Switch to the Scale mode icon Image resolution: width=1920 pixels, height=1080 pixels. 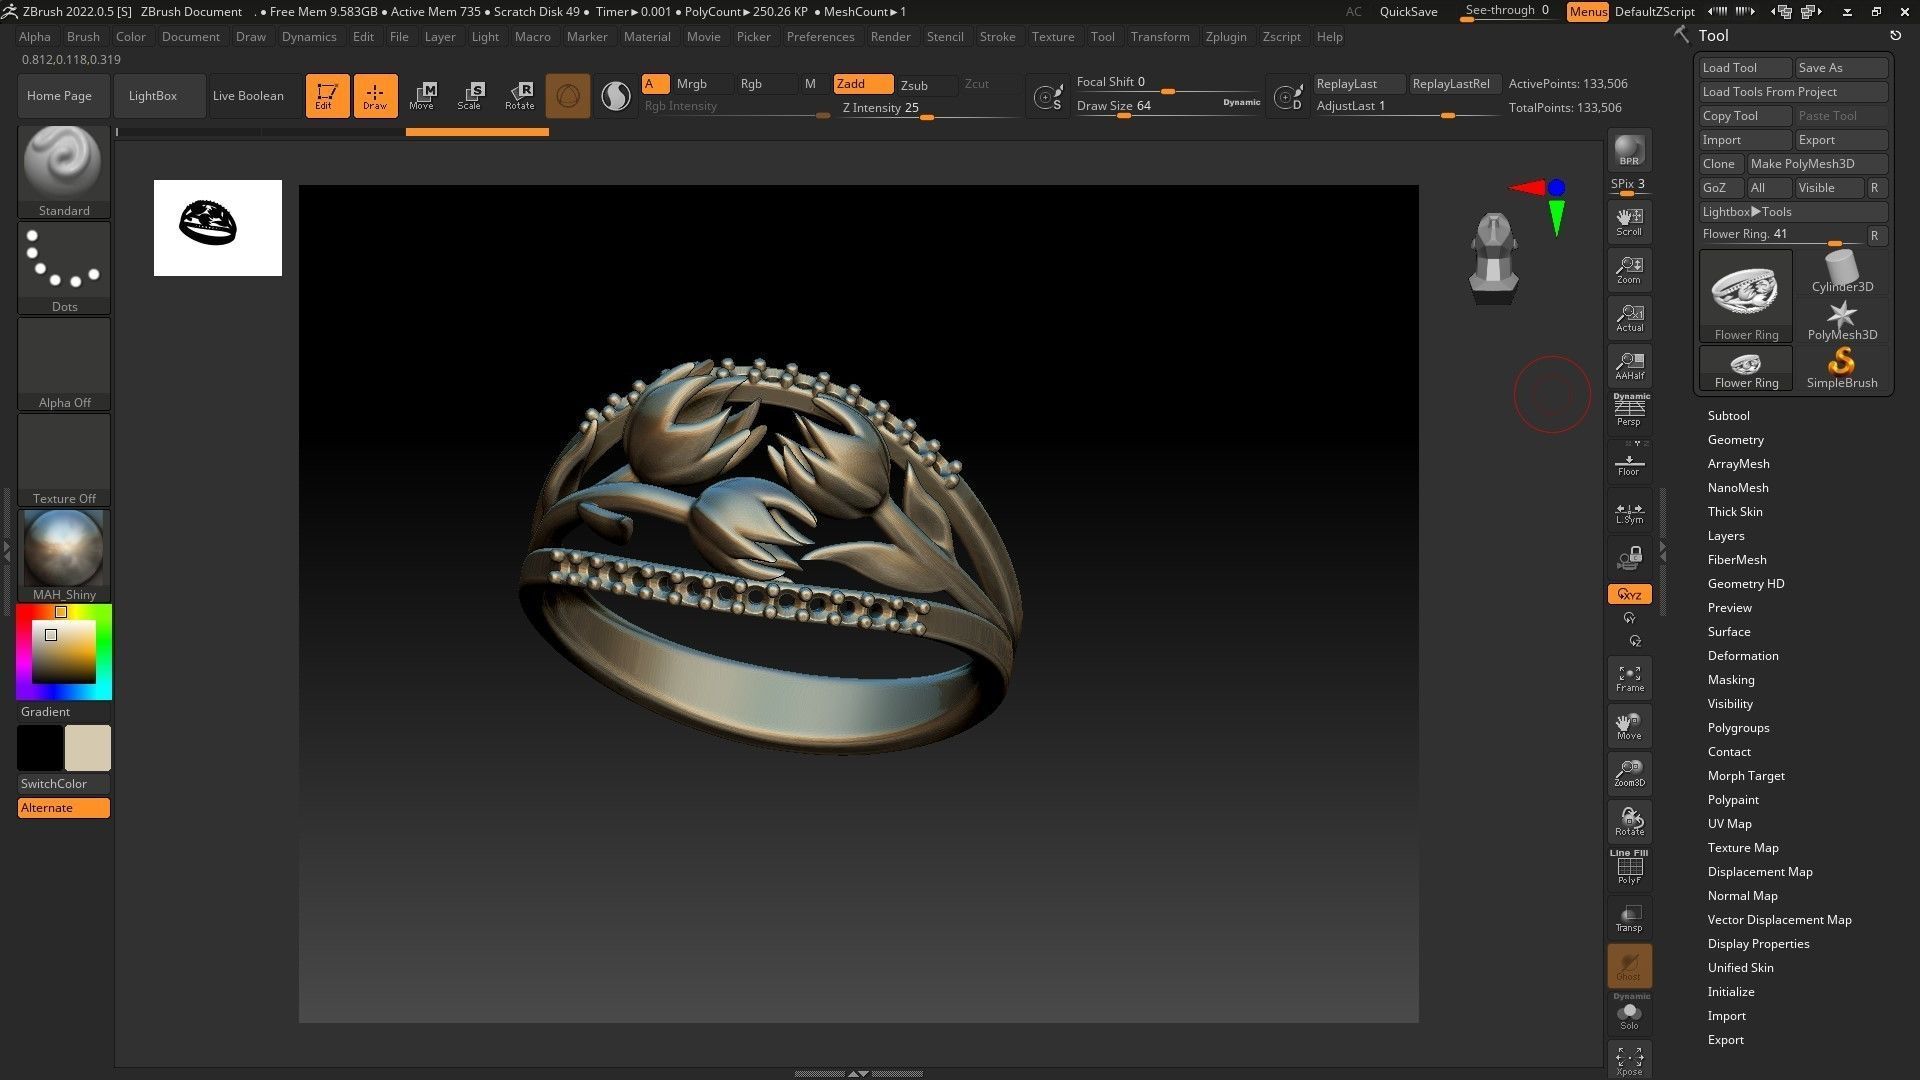coord(470,96)
